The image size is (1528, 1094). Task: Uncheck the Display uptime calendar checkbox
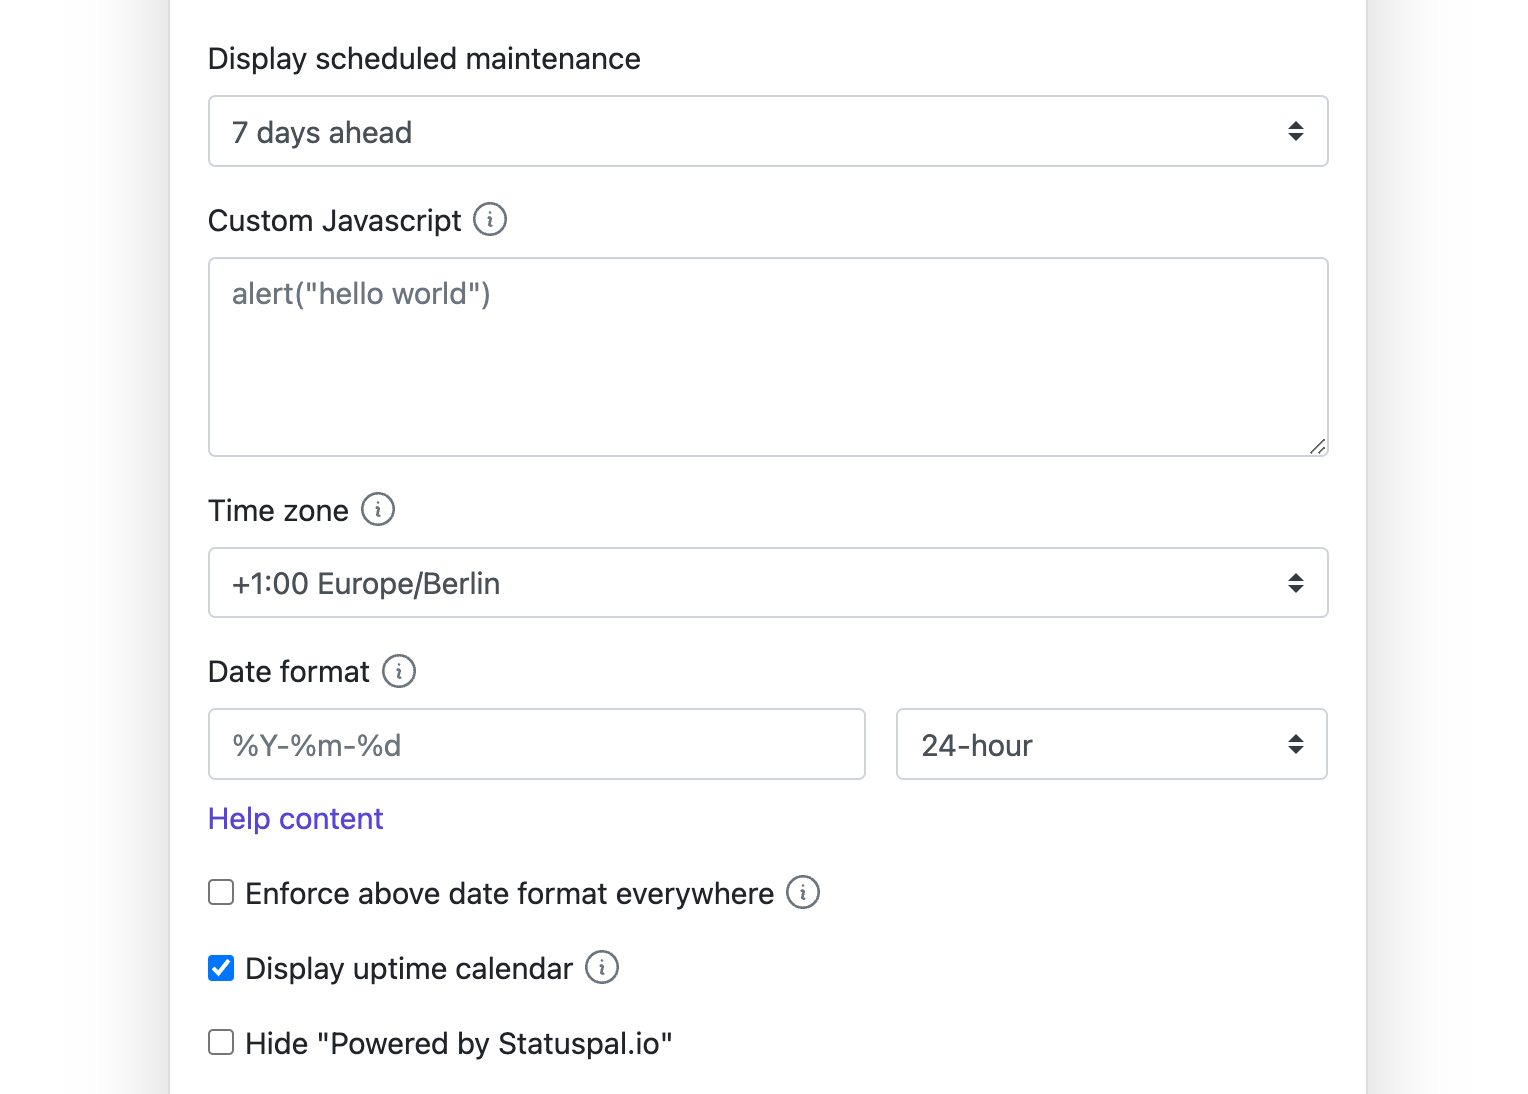pos(221,968)
